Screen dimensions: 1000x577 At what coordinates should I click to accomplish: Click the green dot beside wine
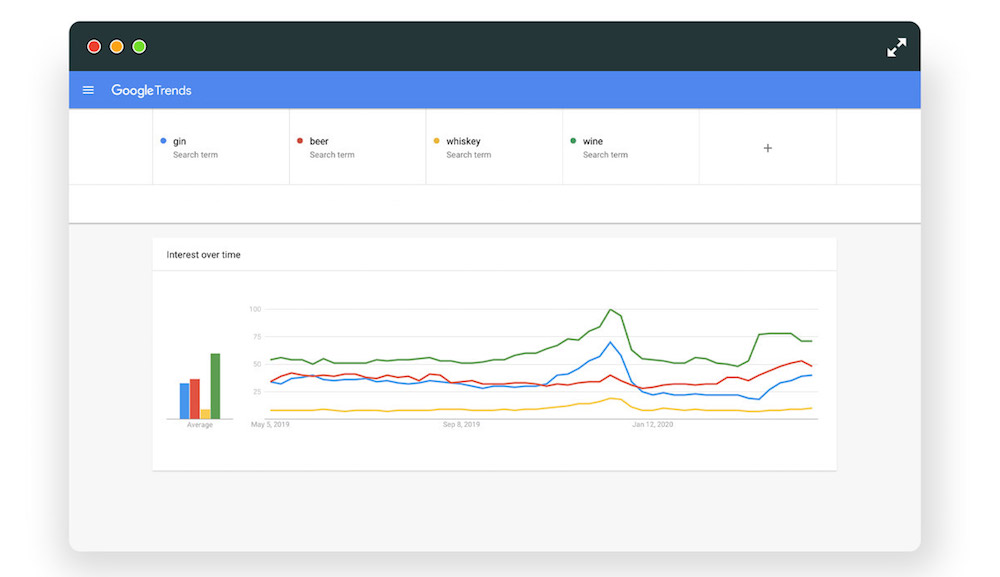(573, 142)
